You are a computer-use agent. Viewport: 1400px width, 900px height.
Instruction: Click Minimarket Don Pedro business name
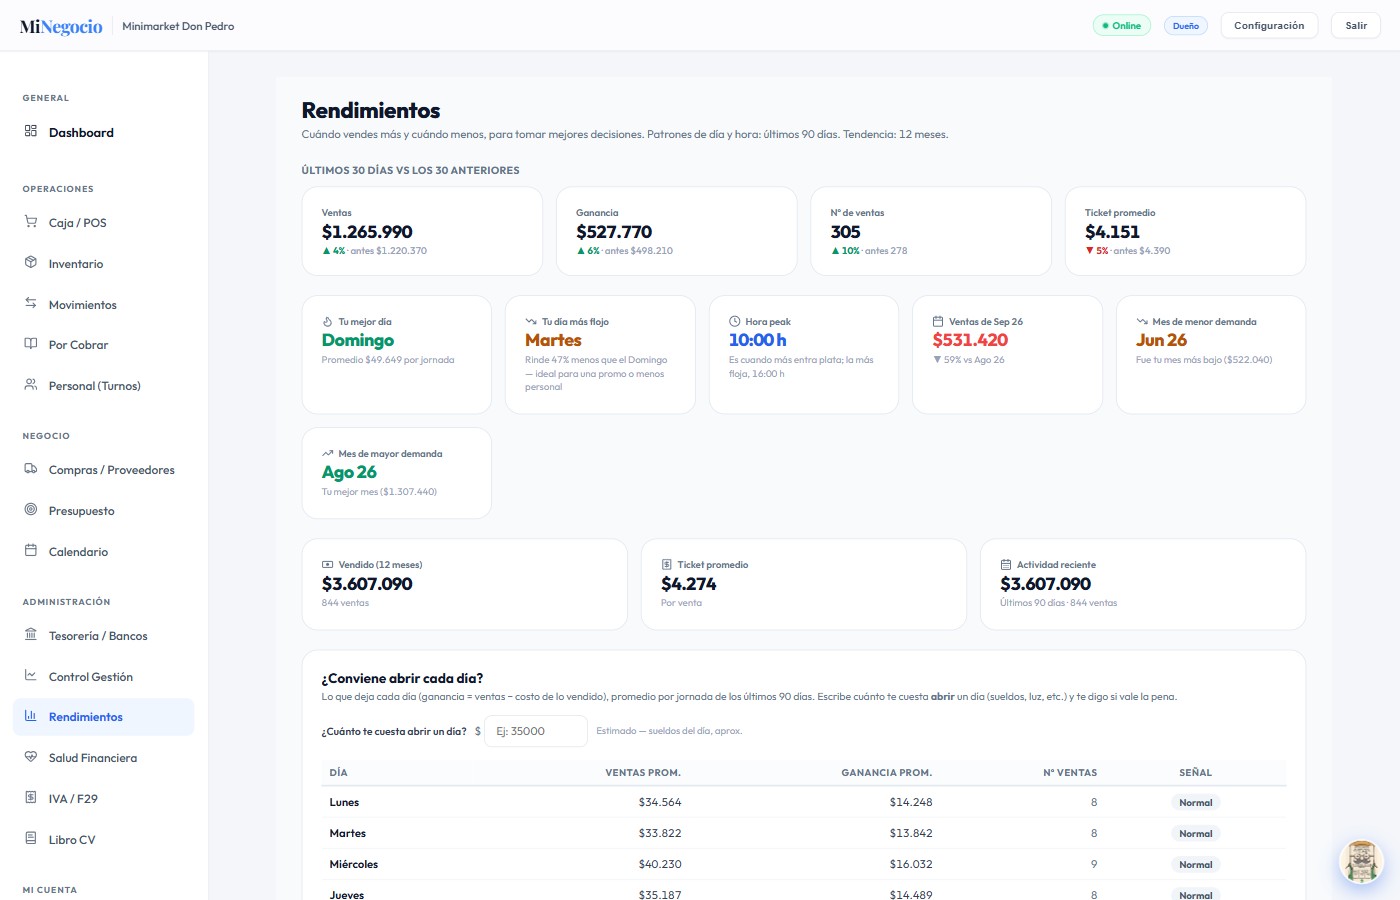pyautogui.click(x=178, y=26)
